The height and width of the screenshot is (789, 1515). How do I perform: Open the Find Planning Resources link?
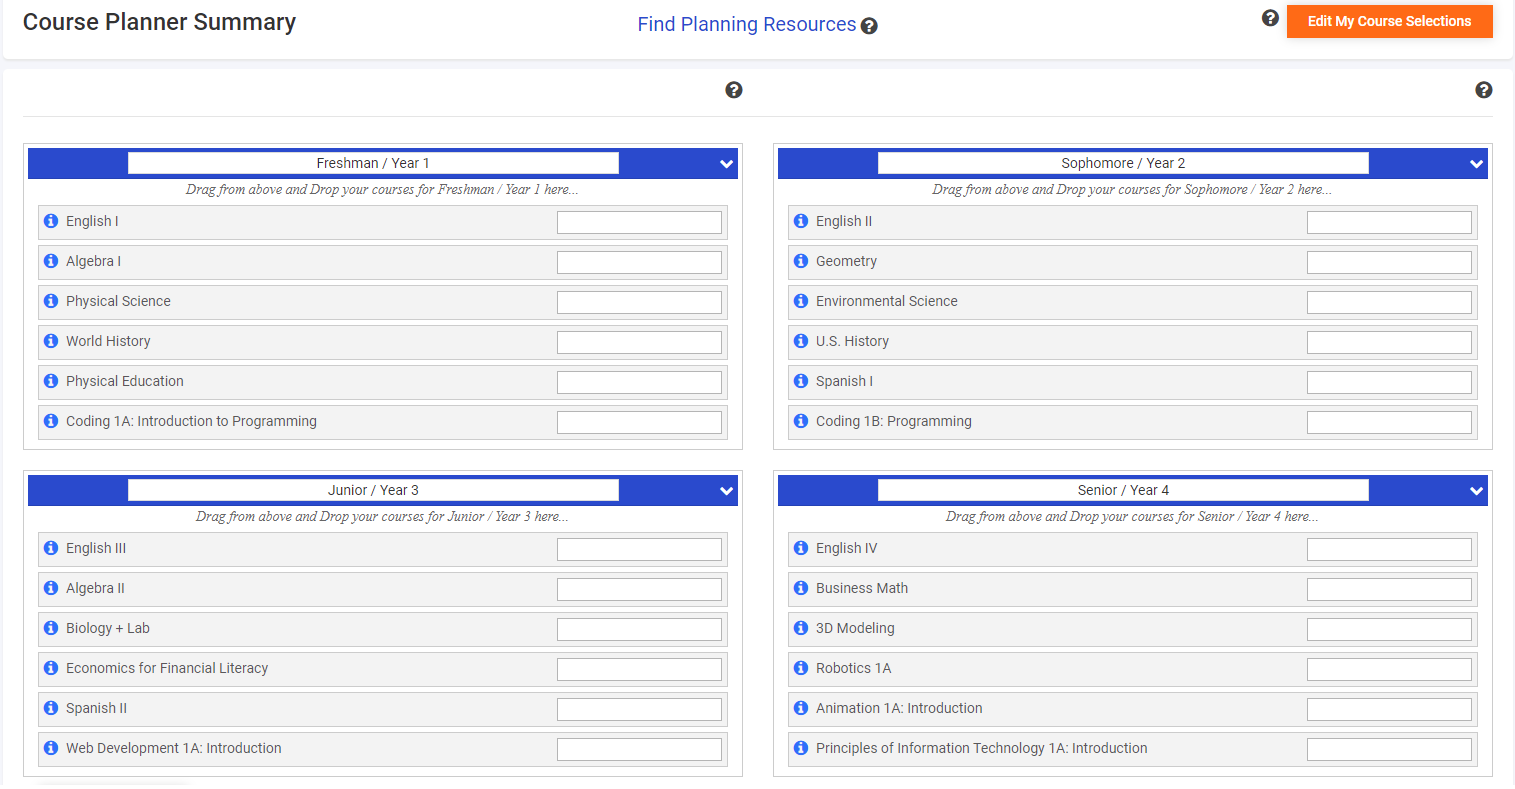[x=747, y=25]
